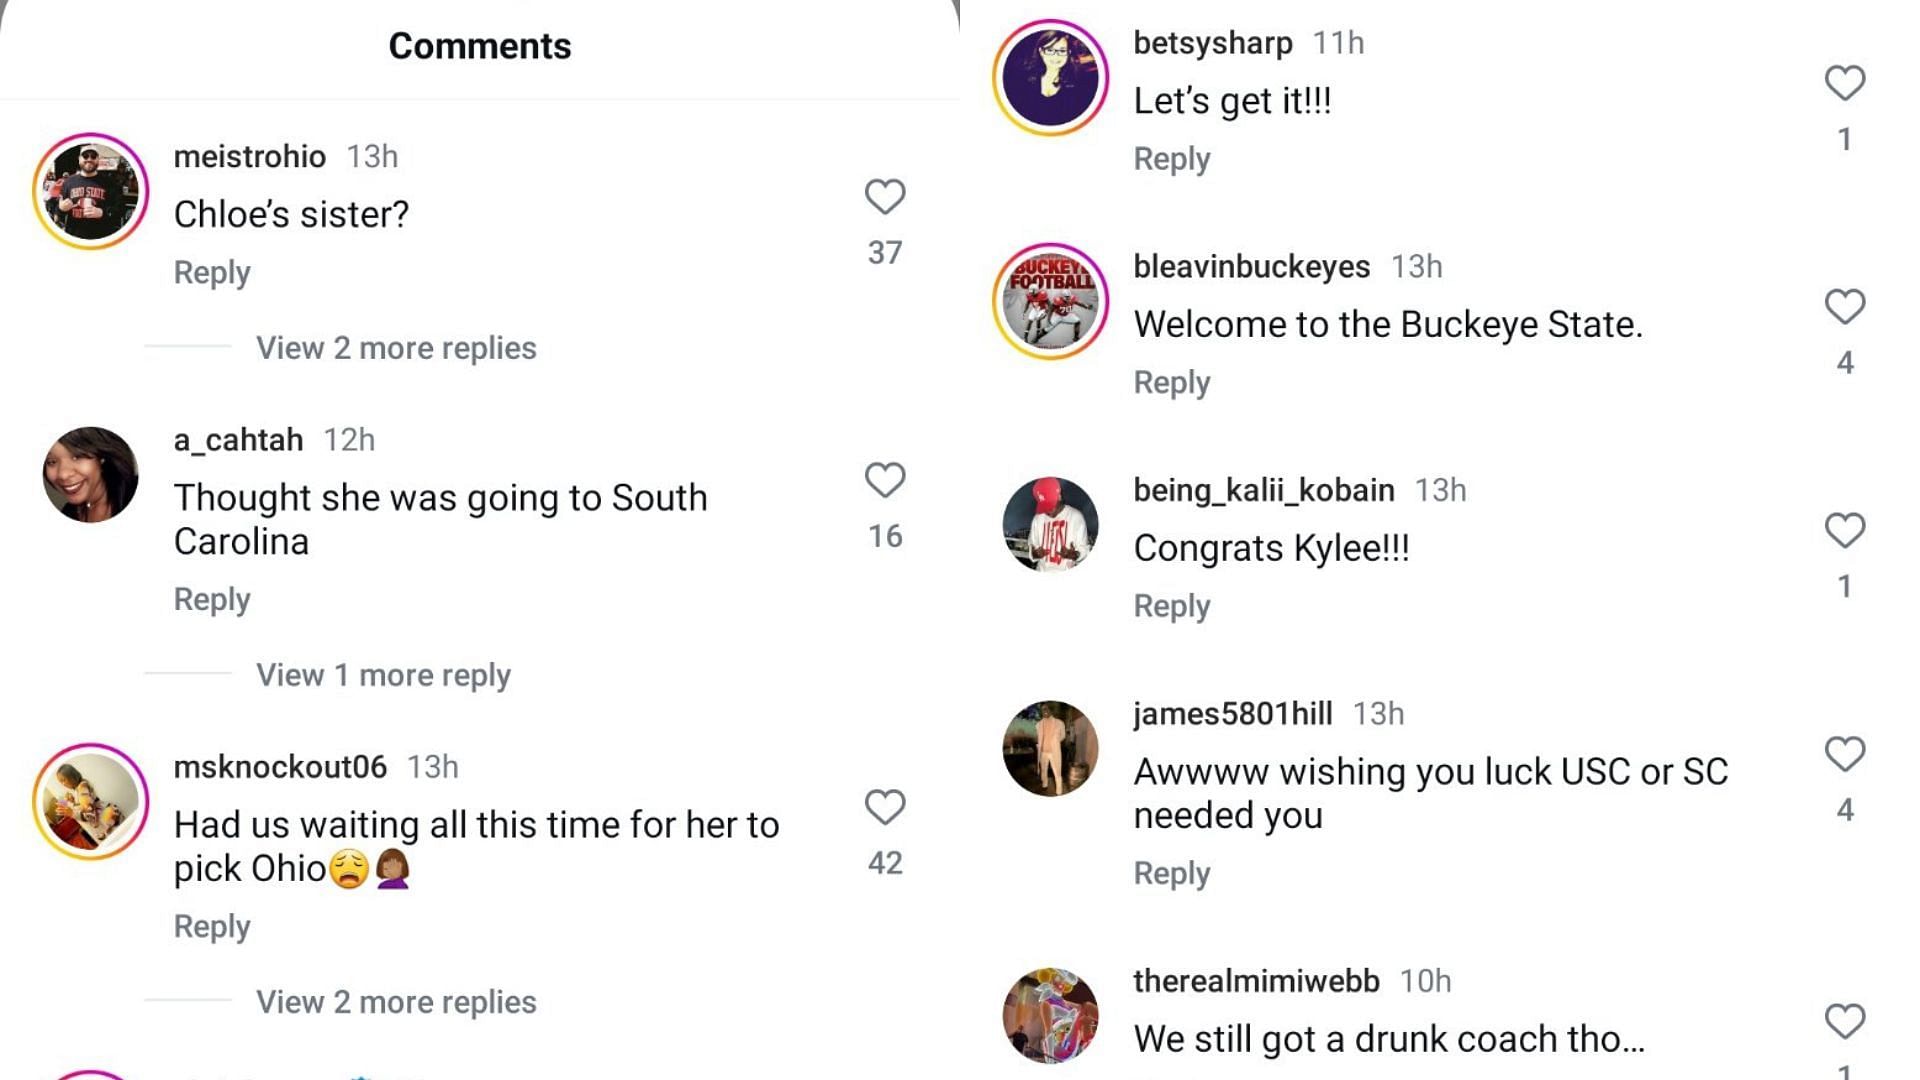Like therealmimiwebb's drunk coach comment
The width and height of the screenshot is (1920, 1080).
(1844, 1021)
